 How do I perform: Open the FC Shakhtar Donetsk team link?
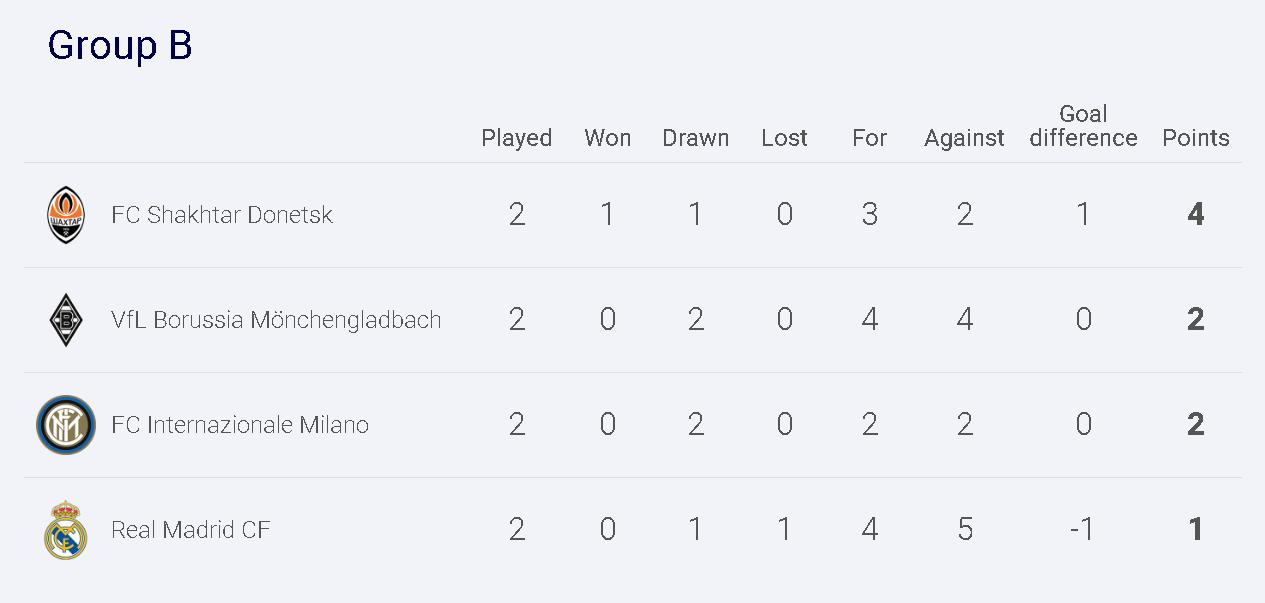(222, 215)
